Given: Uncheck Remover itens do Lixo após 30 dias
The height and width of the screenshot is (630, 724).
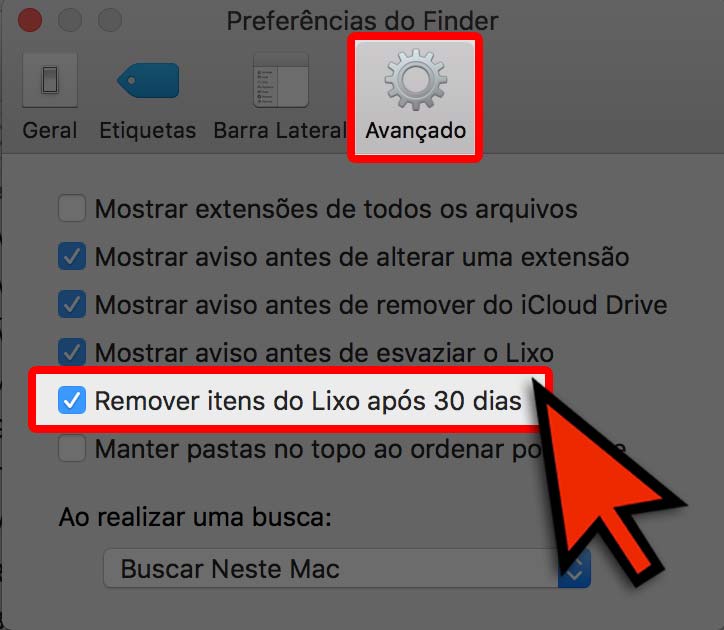Looking at the screenshot, I should [x=72, y=400].
